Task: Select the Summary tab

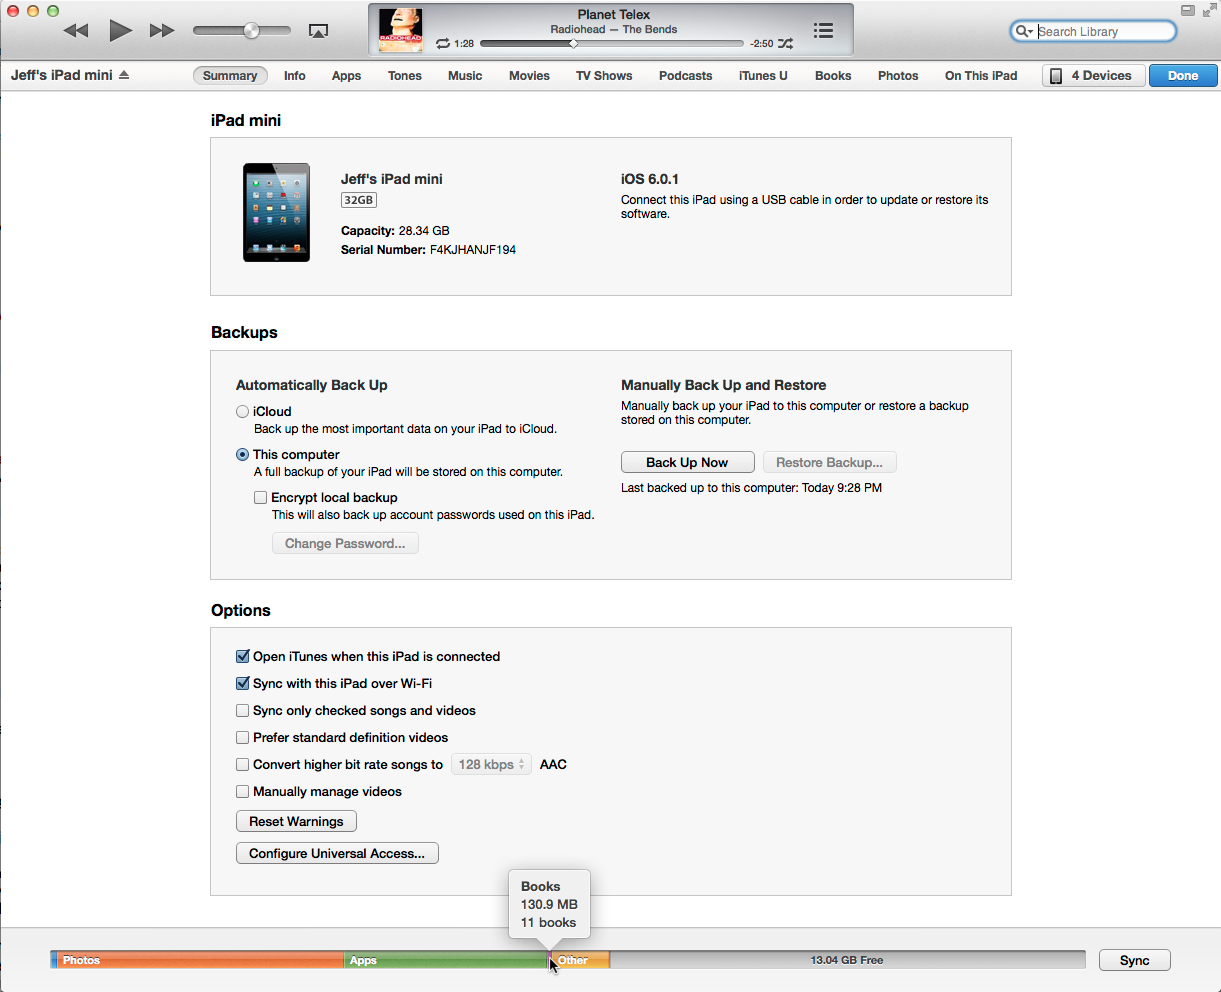Action: click(x=230, y=76)
